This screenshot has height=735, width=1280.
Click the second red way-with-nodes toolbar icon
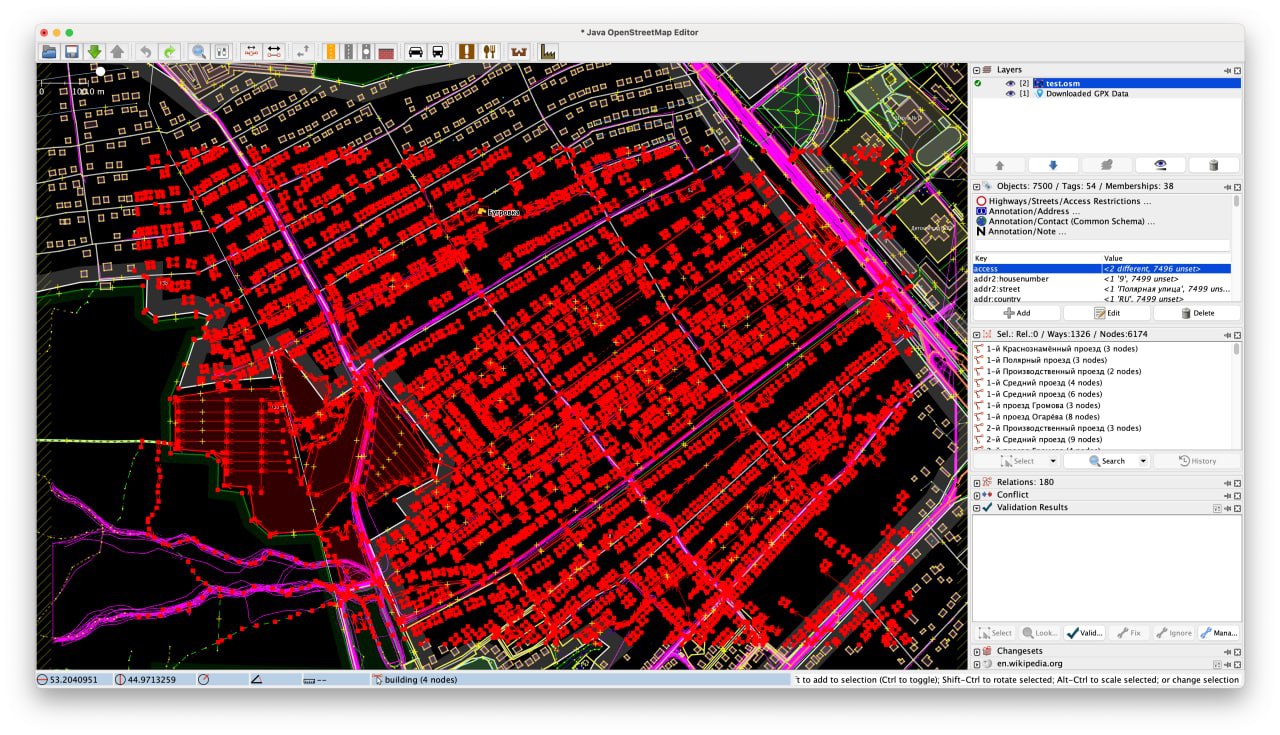[x=274, y=51]
